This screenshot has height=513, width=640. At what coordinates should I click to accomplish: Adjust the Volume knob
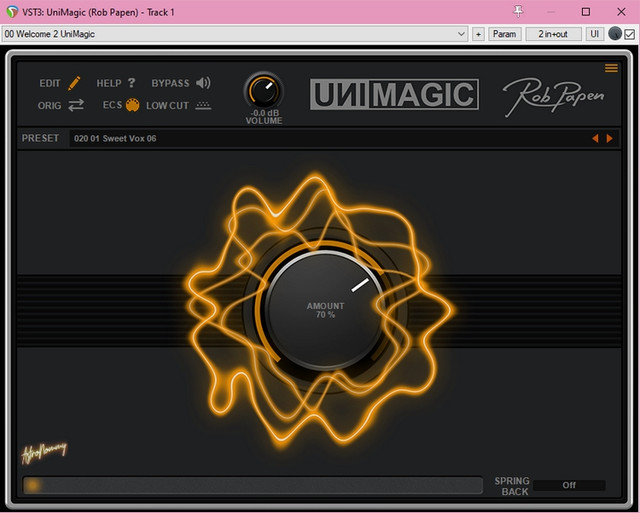click(264, 91)
